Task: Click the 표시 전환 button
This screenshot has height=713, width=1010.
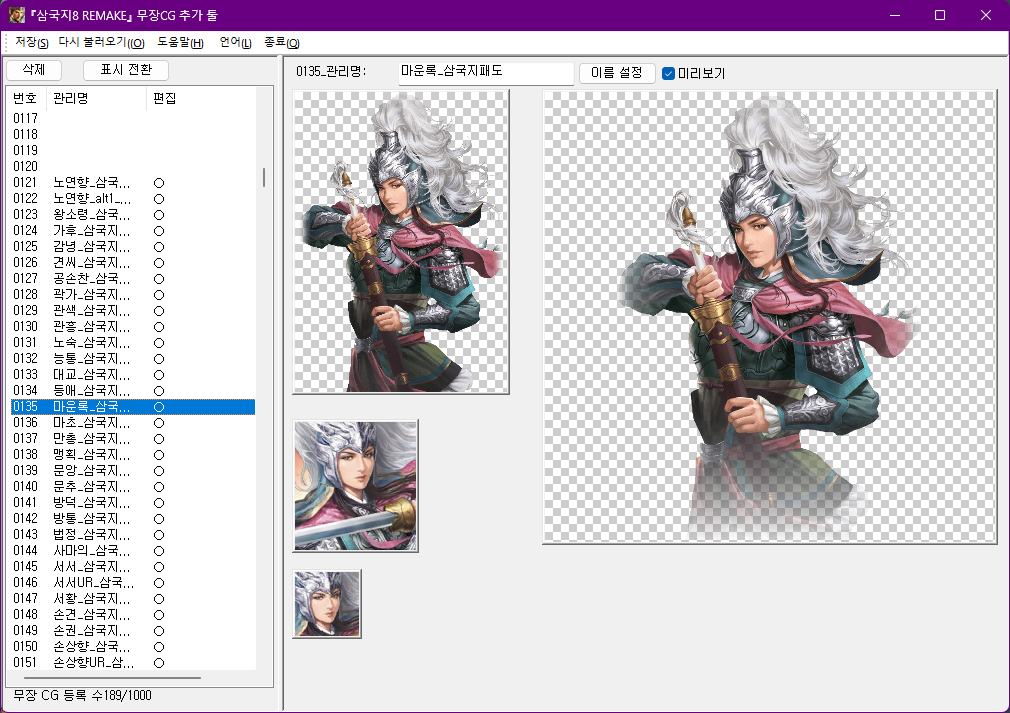Action: 126,70
